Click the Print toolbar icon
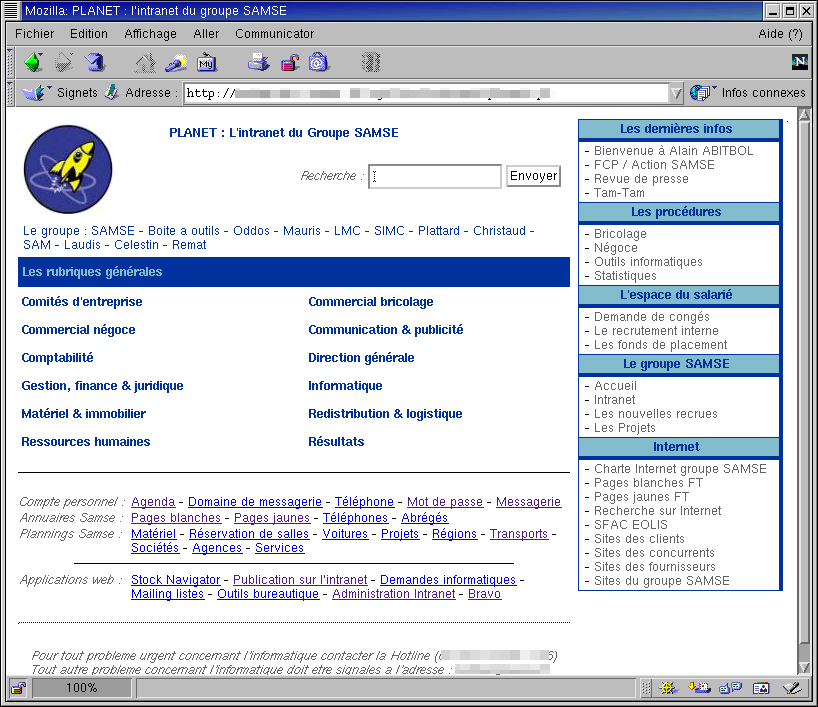 click(259, 63)
